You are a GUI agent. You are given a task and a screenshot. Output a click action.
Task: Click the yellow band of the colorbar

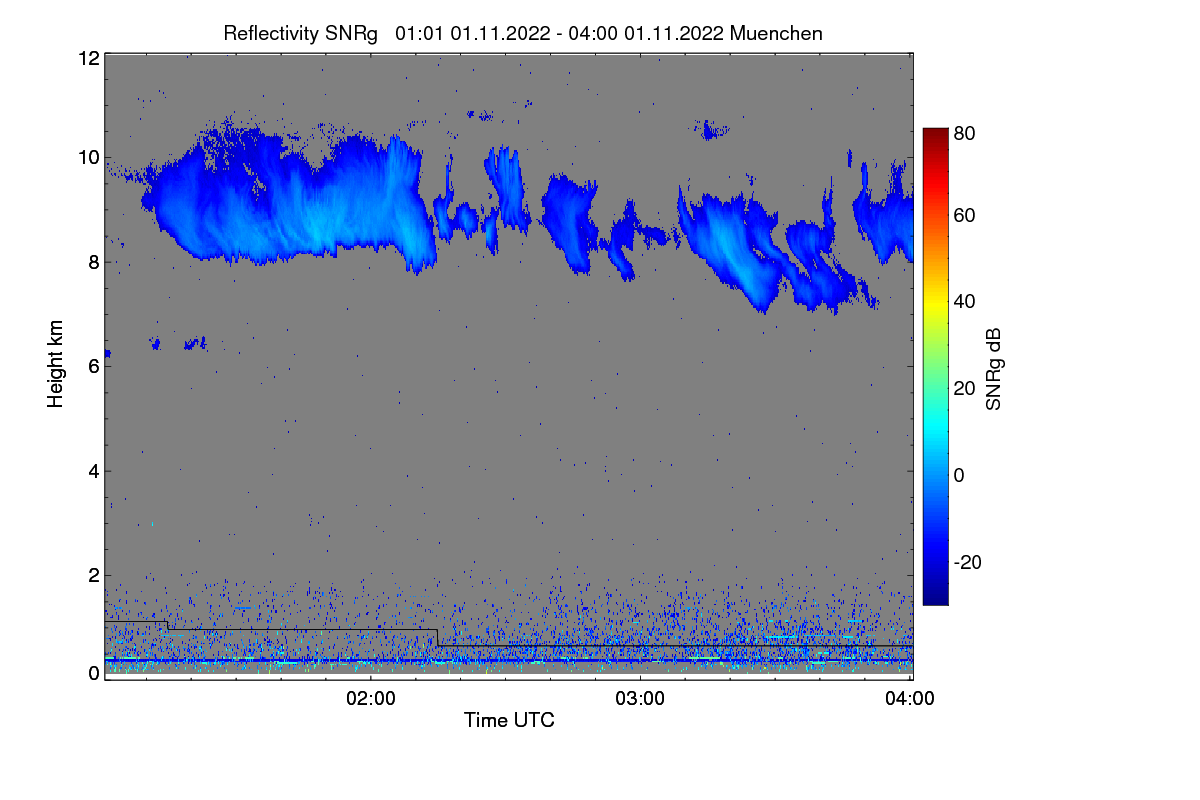pyautogui.click(x=934, y=305)
